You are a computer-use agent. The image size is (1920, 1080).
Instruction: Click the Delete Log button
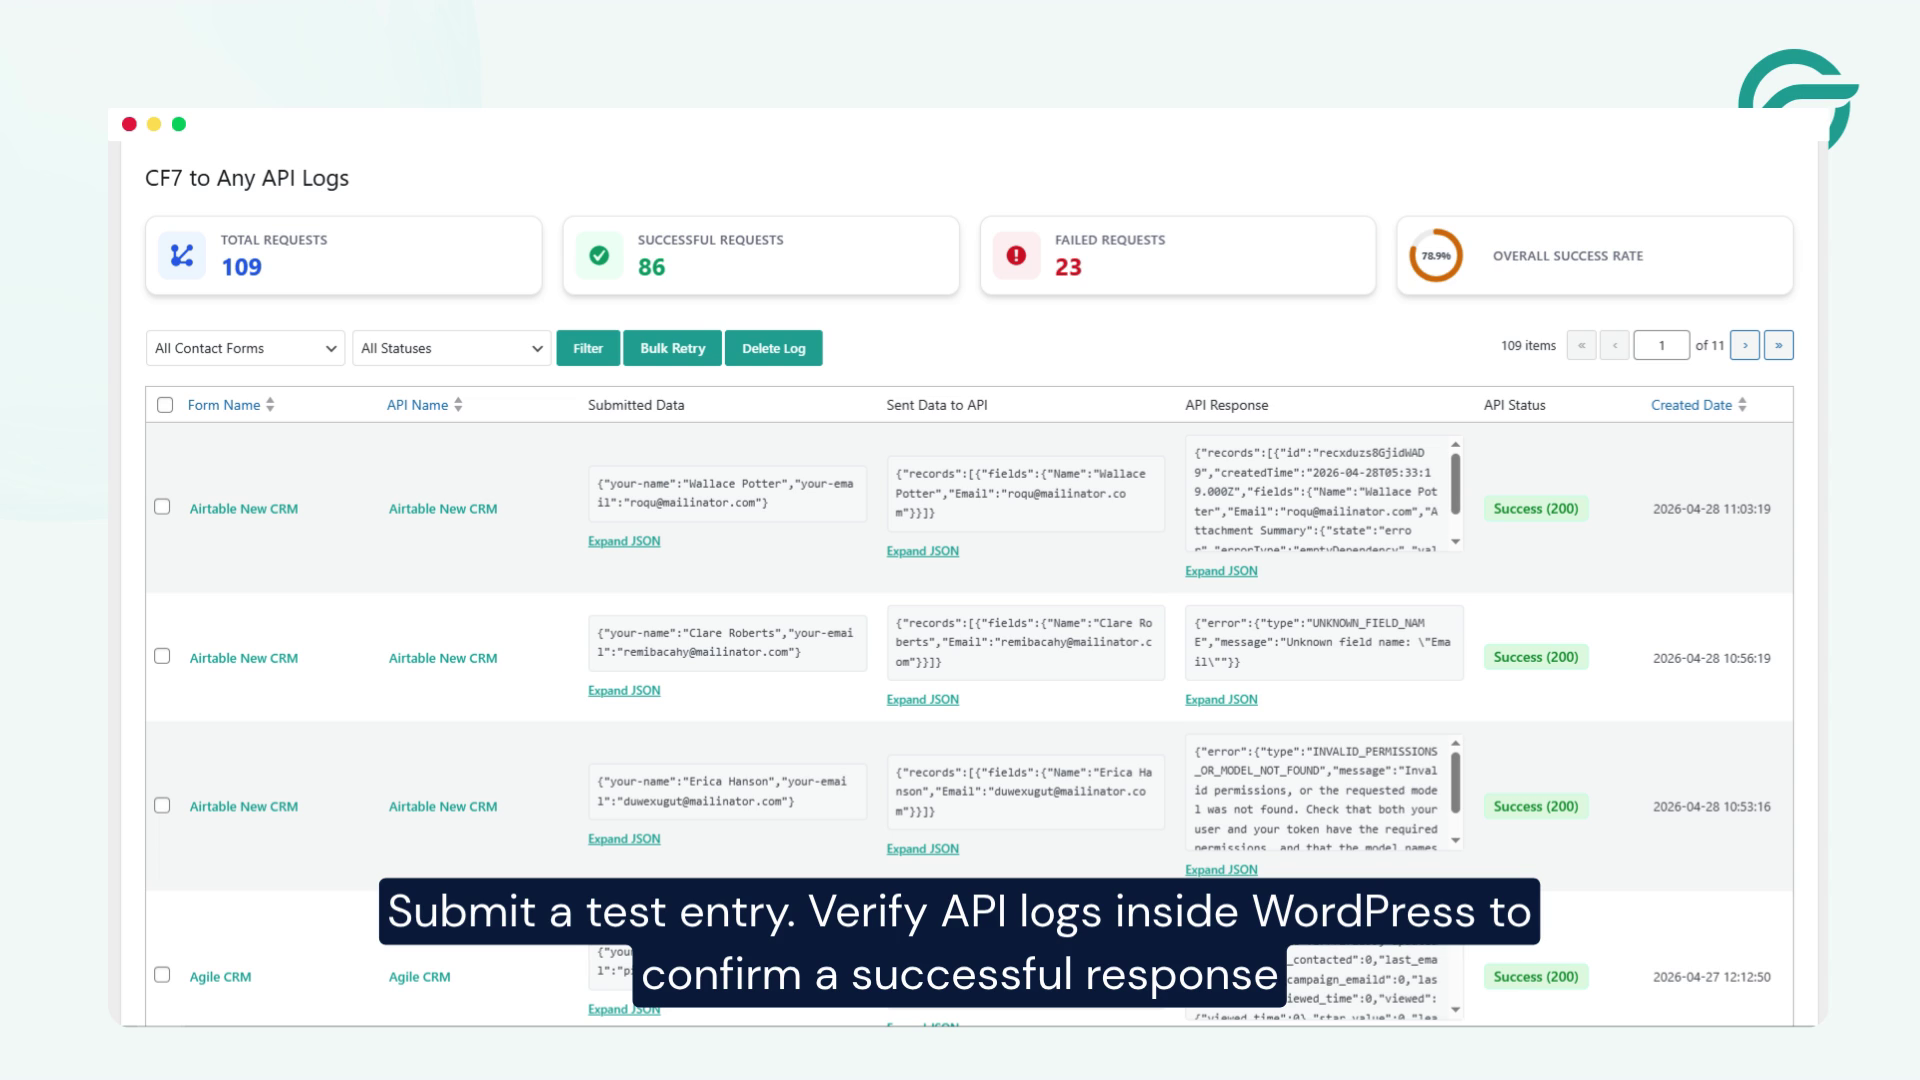click(x=774, y=348)
